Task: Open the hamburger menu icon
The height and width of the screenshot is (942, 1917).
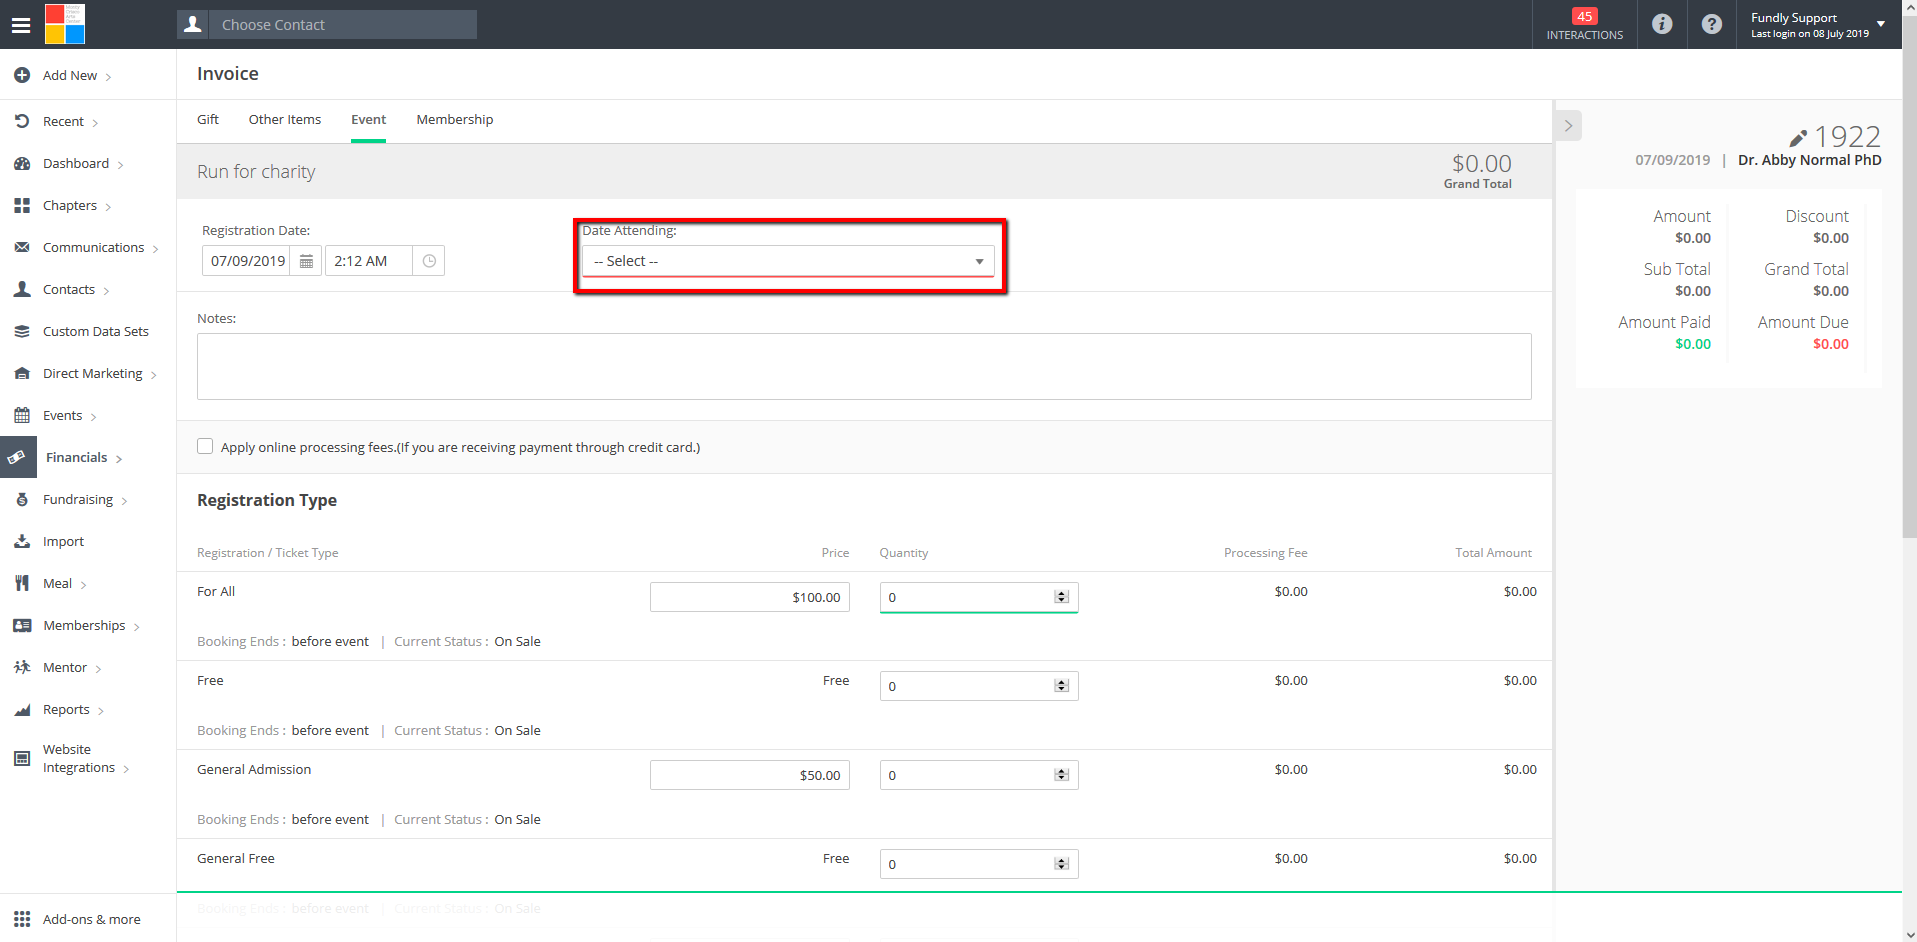Action: point(21,25)
